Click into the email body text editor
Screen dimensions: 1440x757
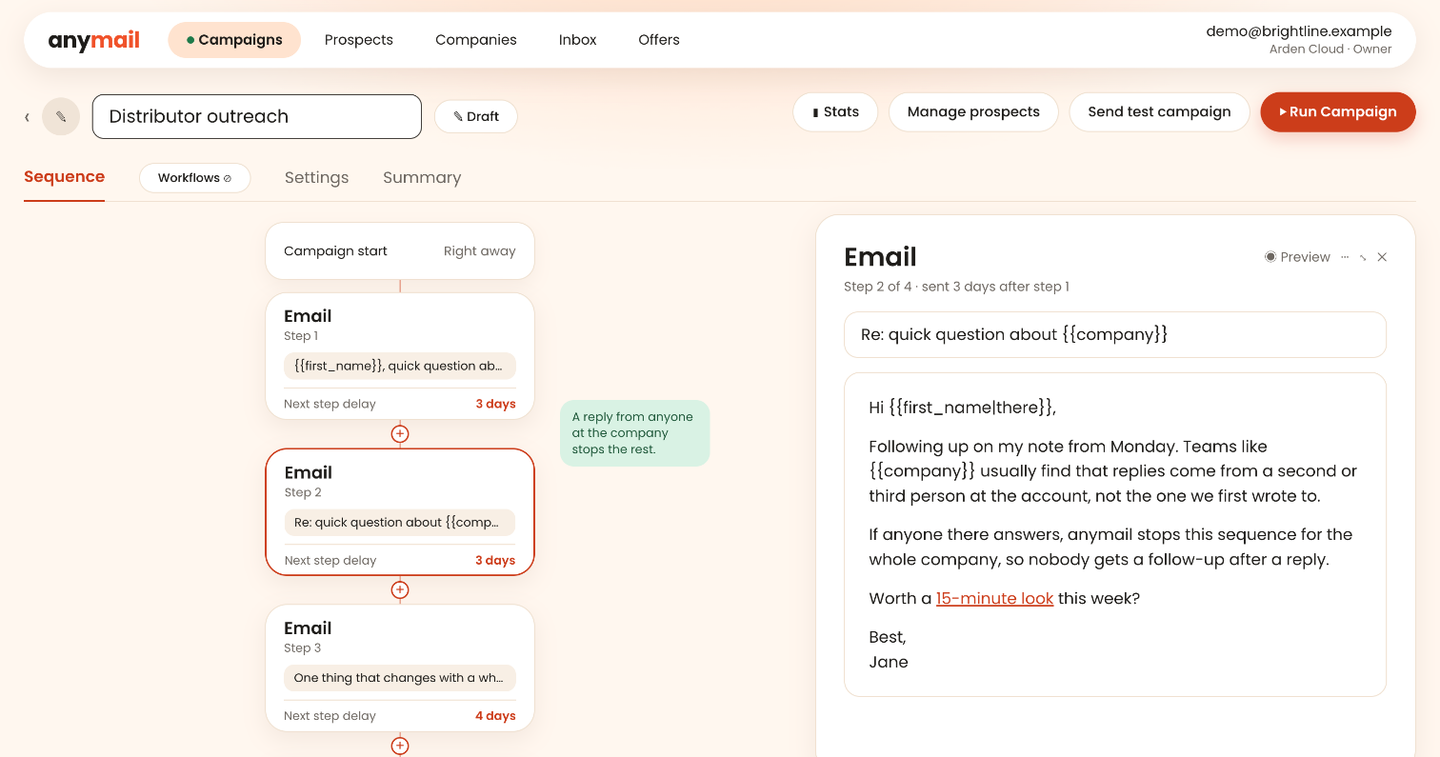[1115, 535]
